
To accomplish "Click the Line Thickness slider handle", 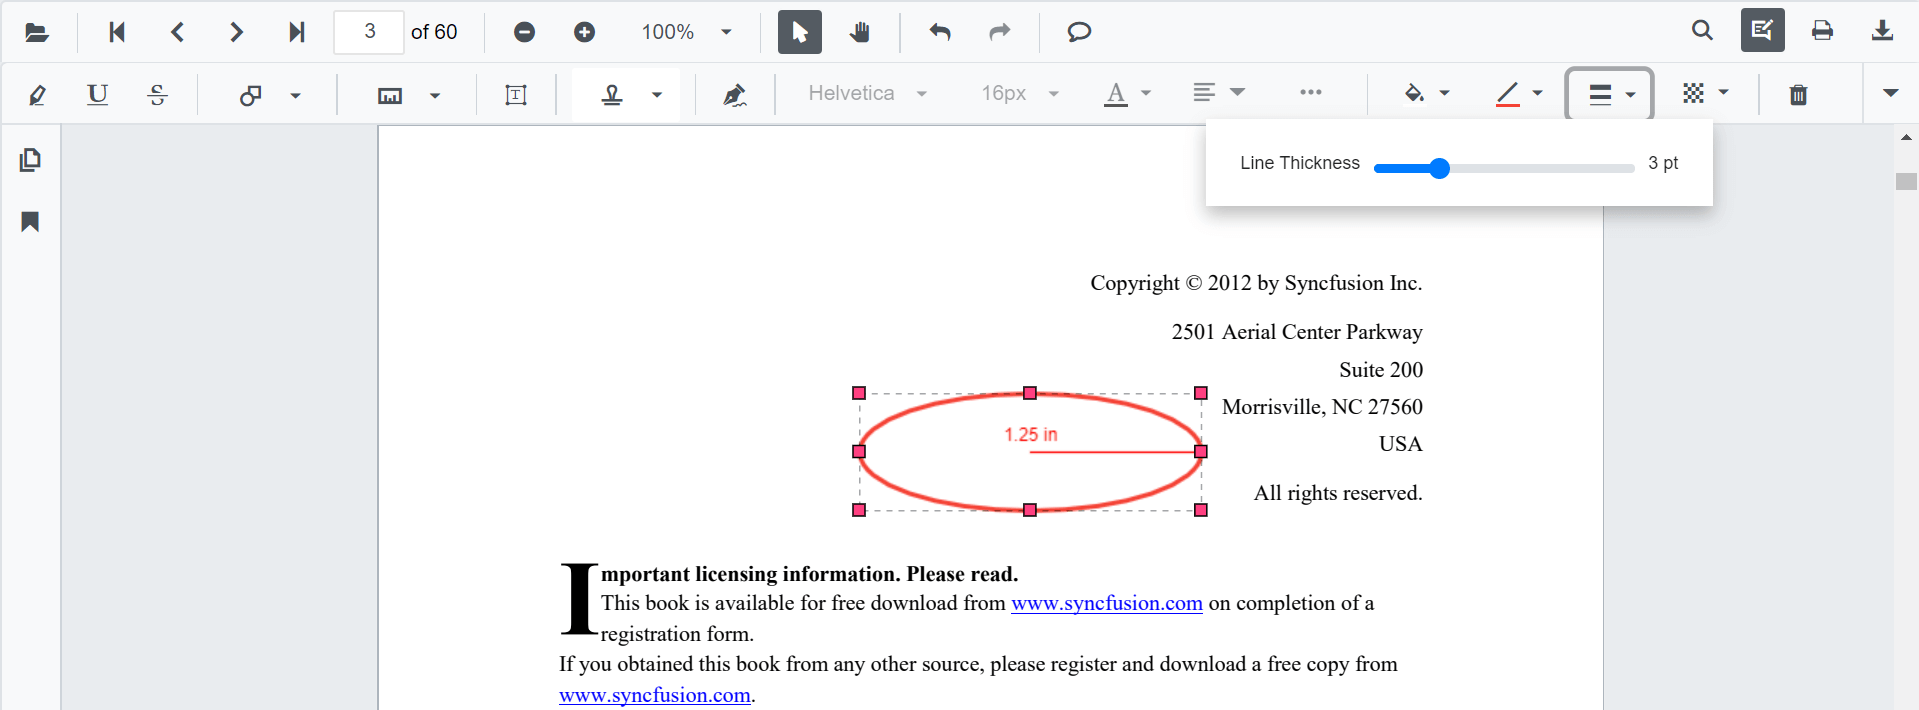I will pyautogui.click(x=1439, y=168).
